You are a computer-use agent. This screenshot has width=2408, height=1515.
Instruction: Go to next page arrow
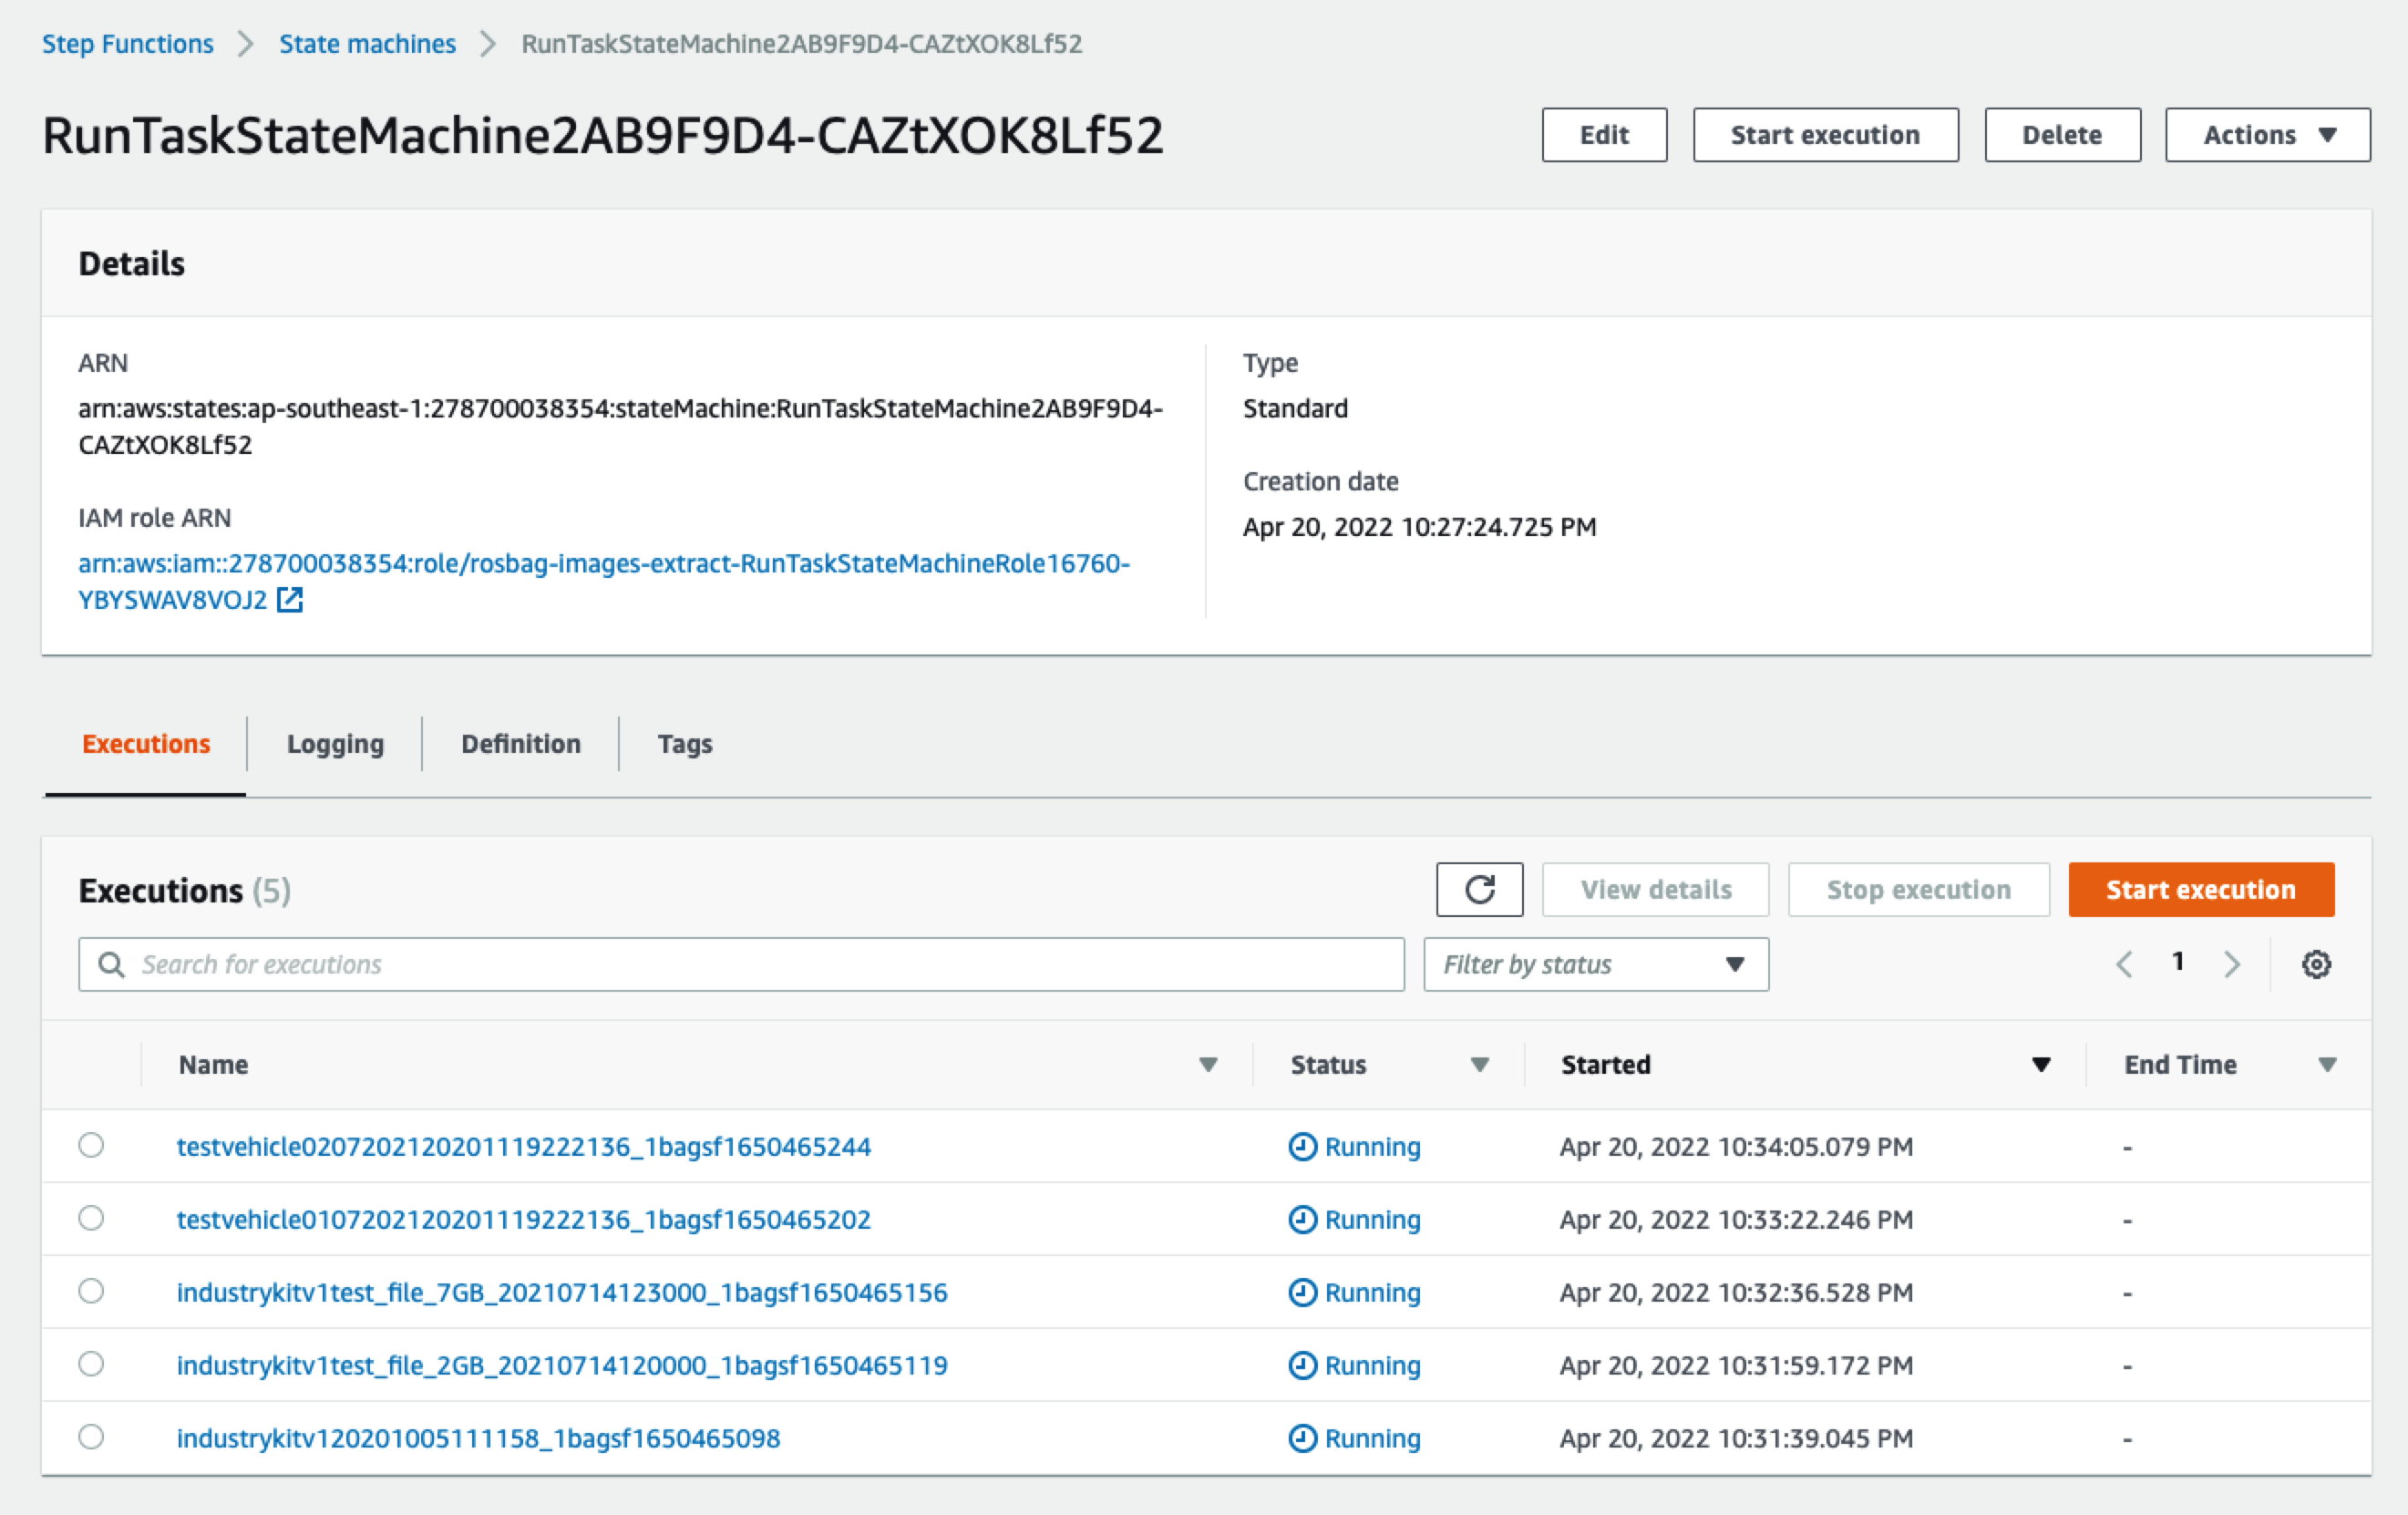pos(2232,964)
